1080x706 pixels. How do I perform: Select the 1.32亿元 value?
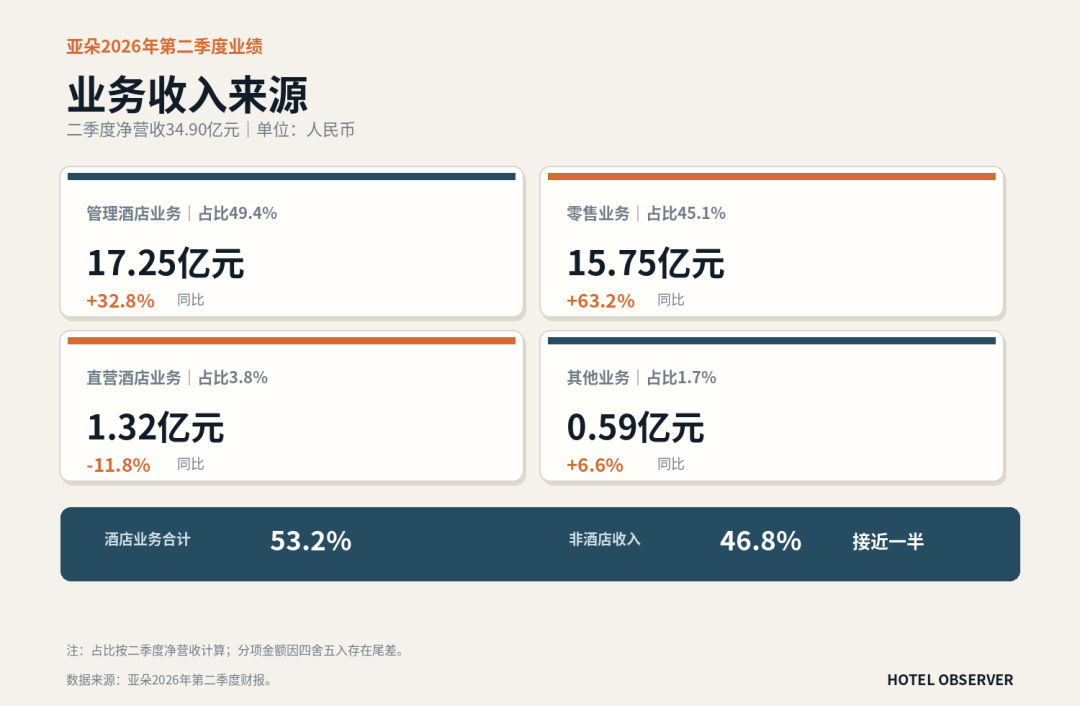pyautogui.click(x=155, y=428)
